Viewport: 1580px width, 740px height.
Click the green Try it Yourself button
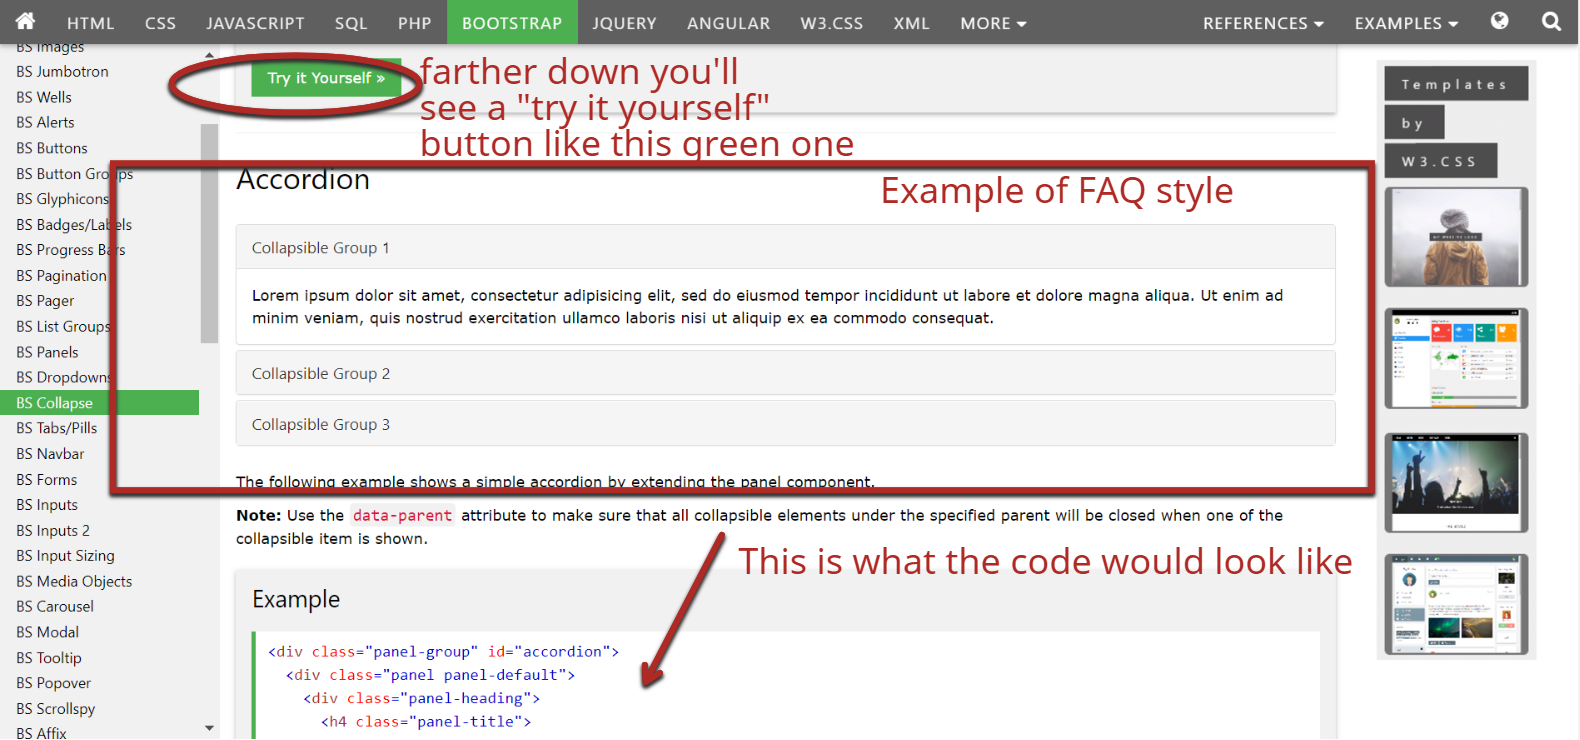click(326, 78)
